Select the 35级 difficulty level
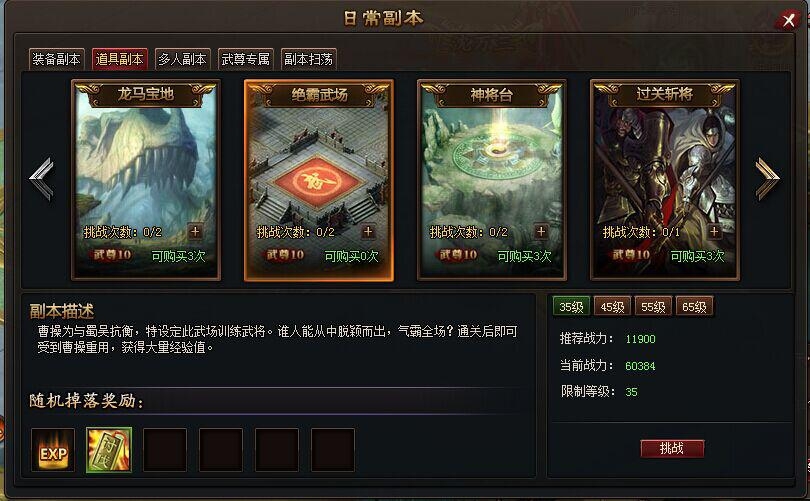The image size is (810, 501). point(571,307)
